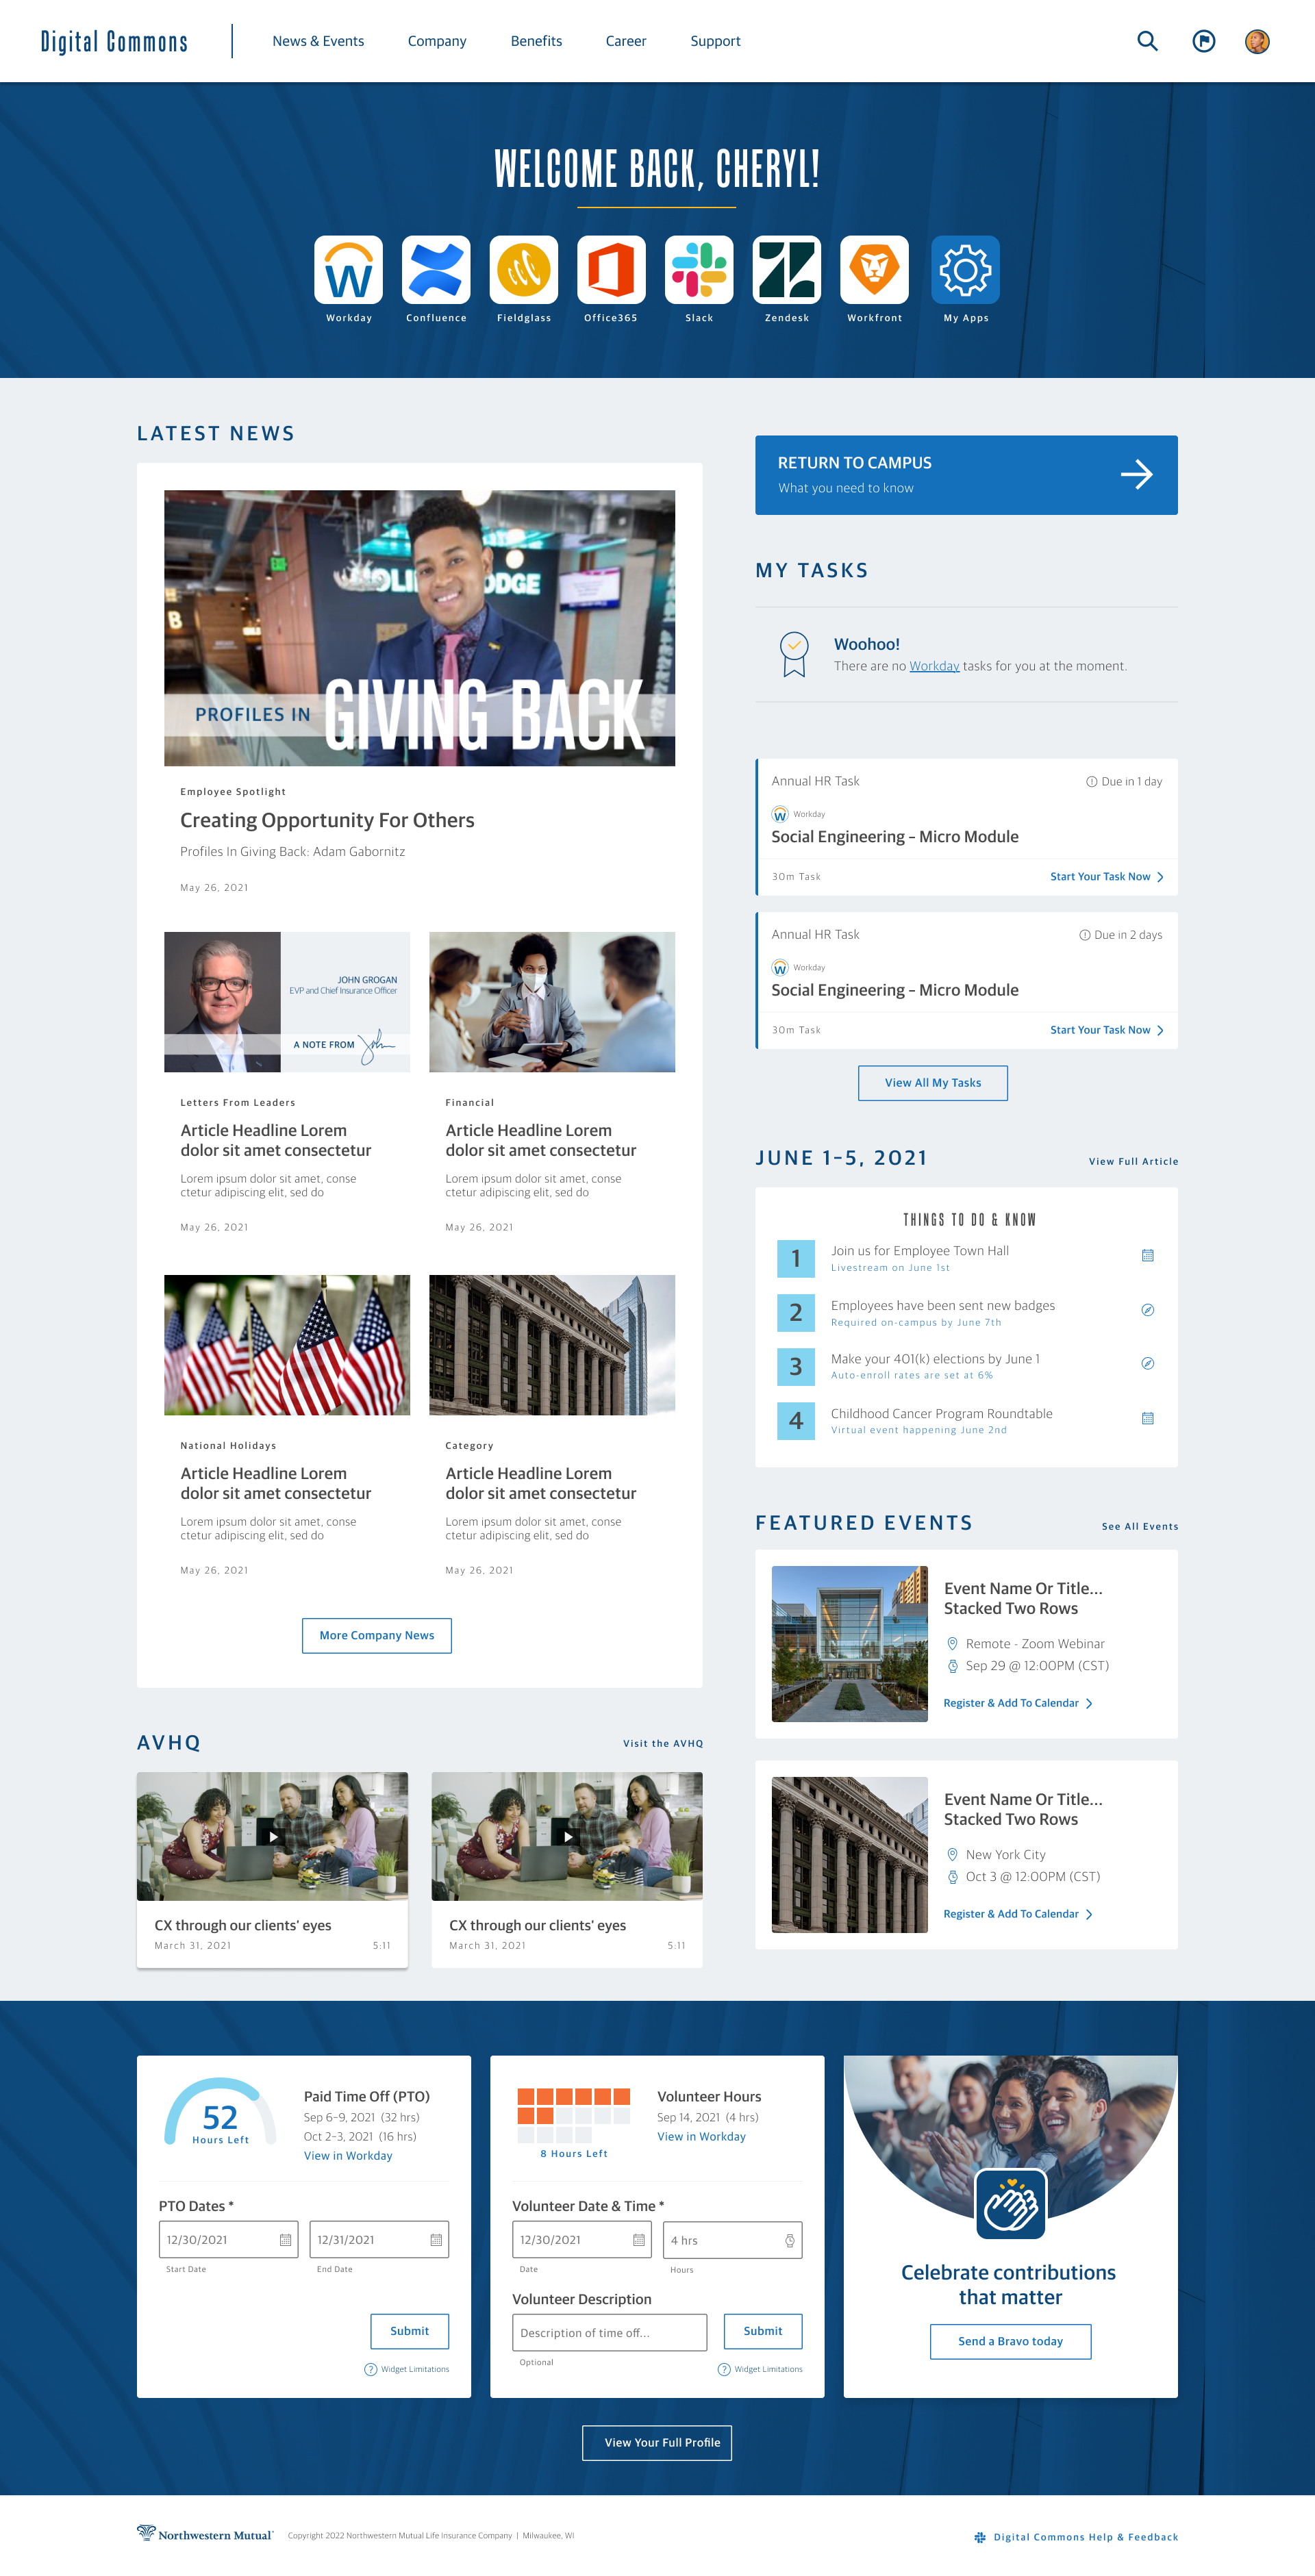Click View Your Full Profile button
This screenshot has height=2576, width=1315.
click(657, 2443)
